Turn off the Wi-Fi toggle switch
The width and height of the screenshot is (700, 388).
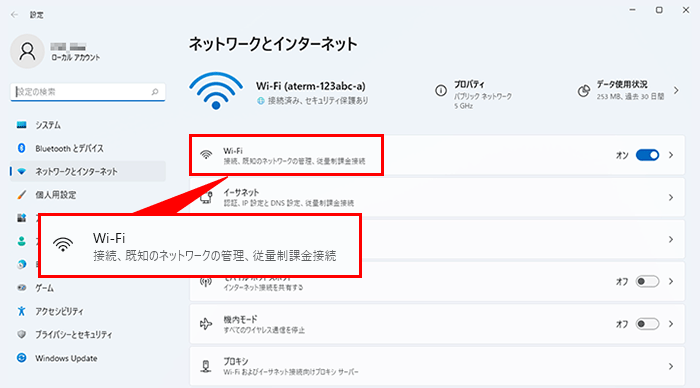click(x=647, y=155)
